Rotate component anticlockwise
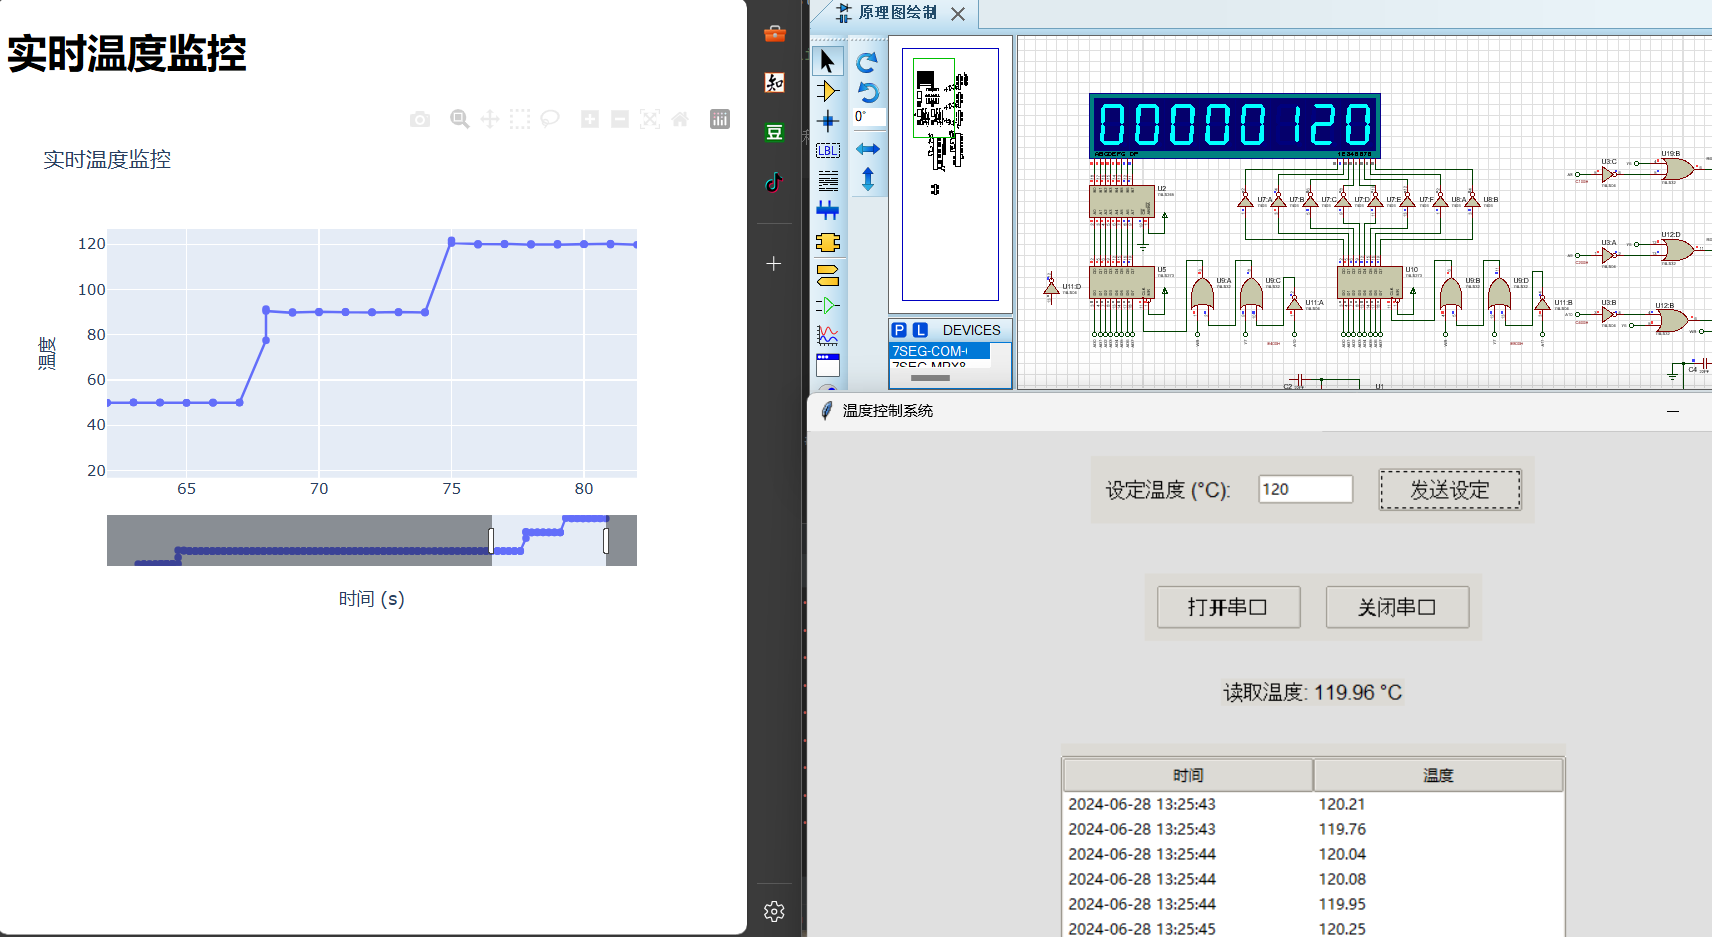This screenshot has height=937, width=1712. click(867, 92)
